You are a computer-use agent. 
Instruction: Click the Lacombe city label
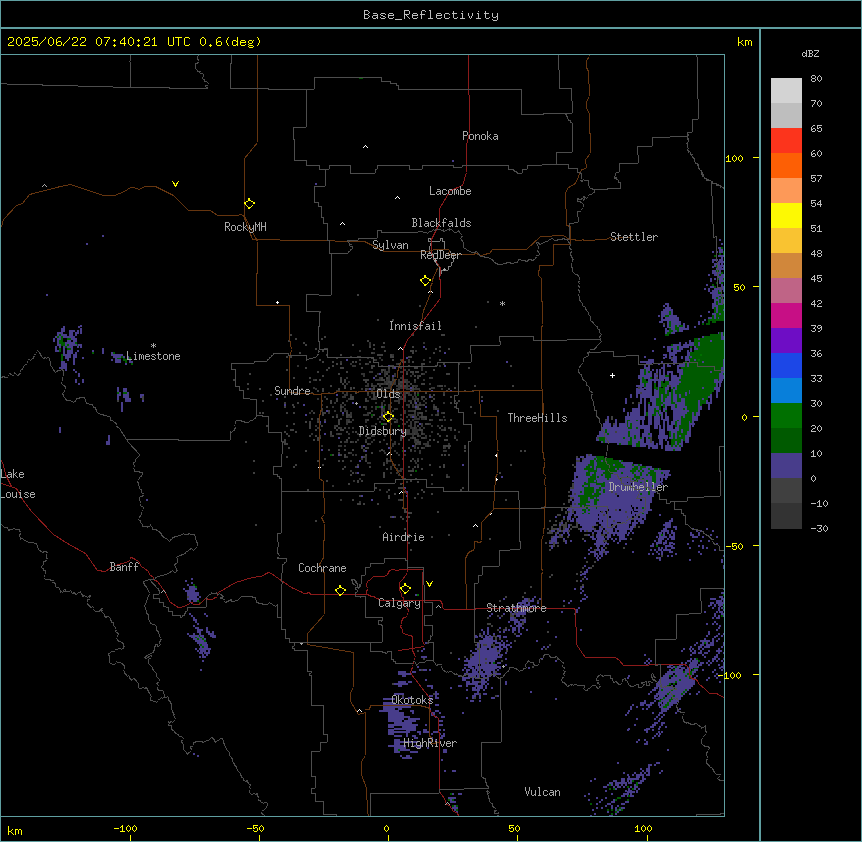[x=450, y=191]
